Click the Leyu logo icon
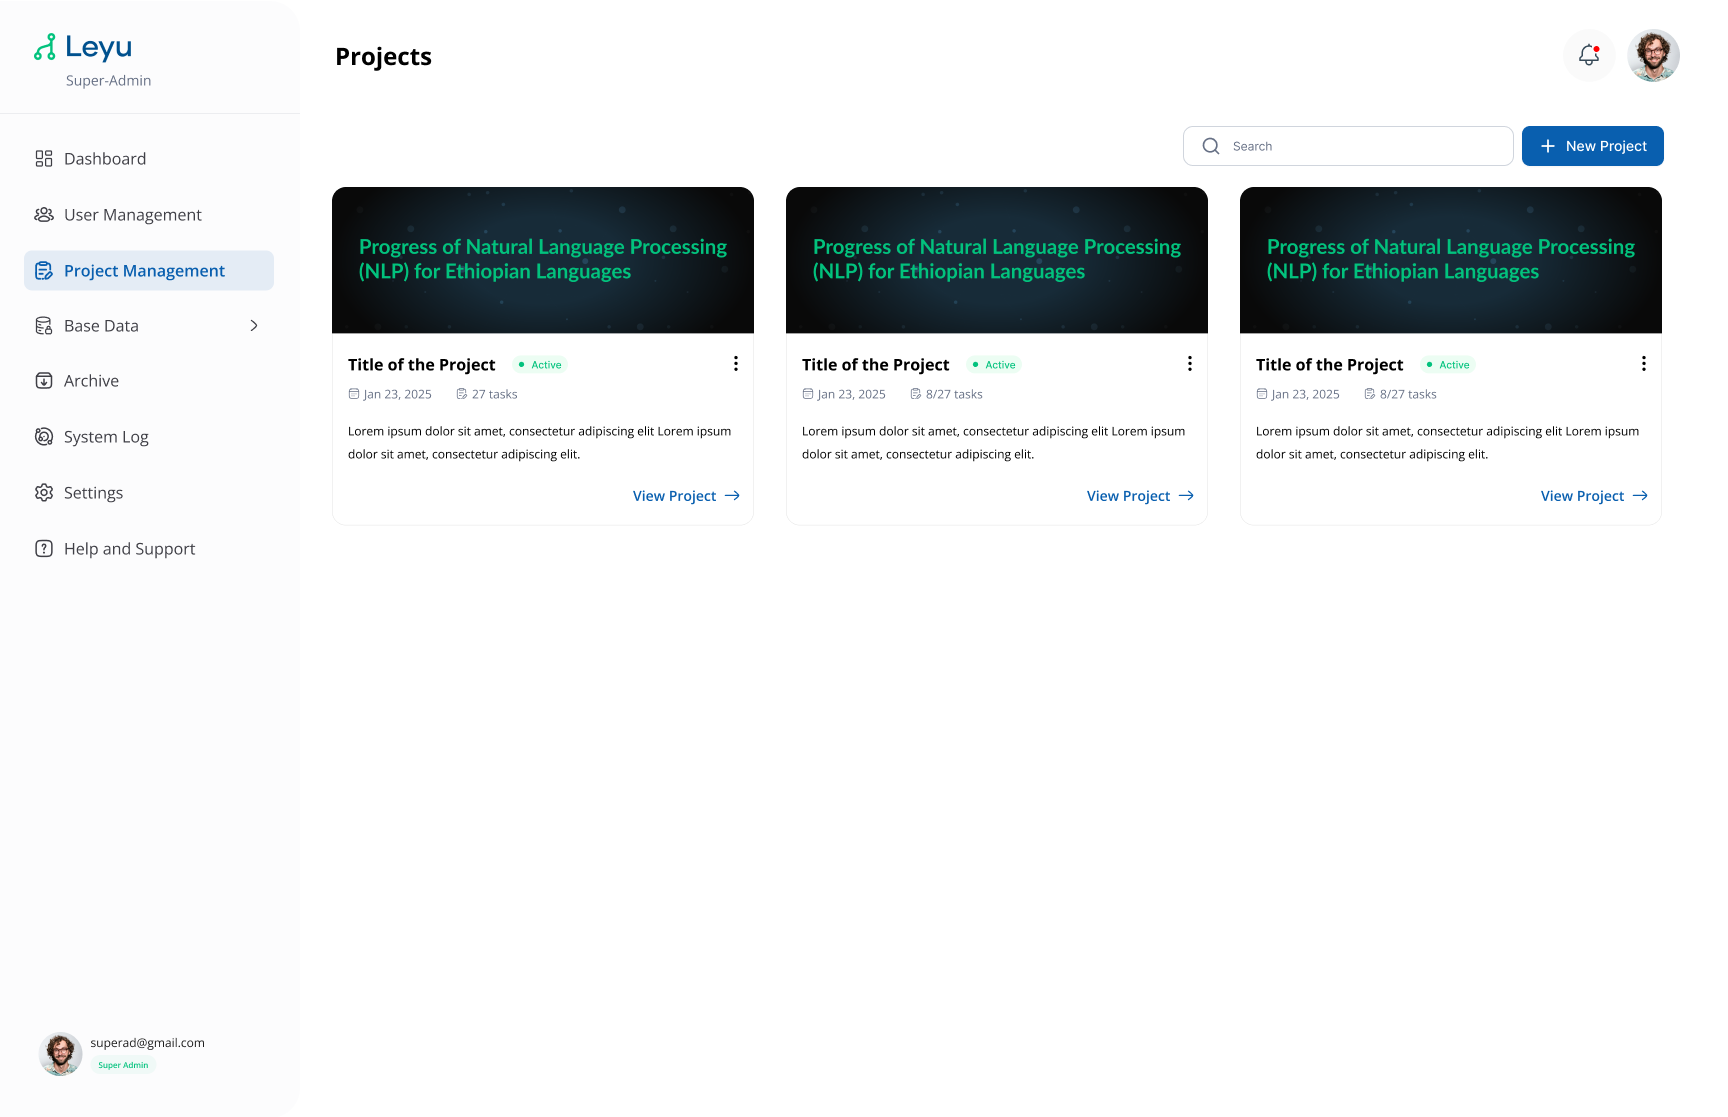Image resolution: width=1728 pixels, height=1117 pixels. 45,47
